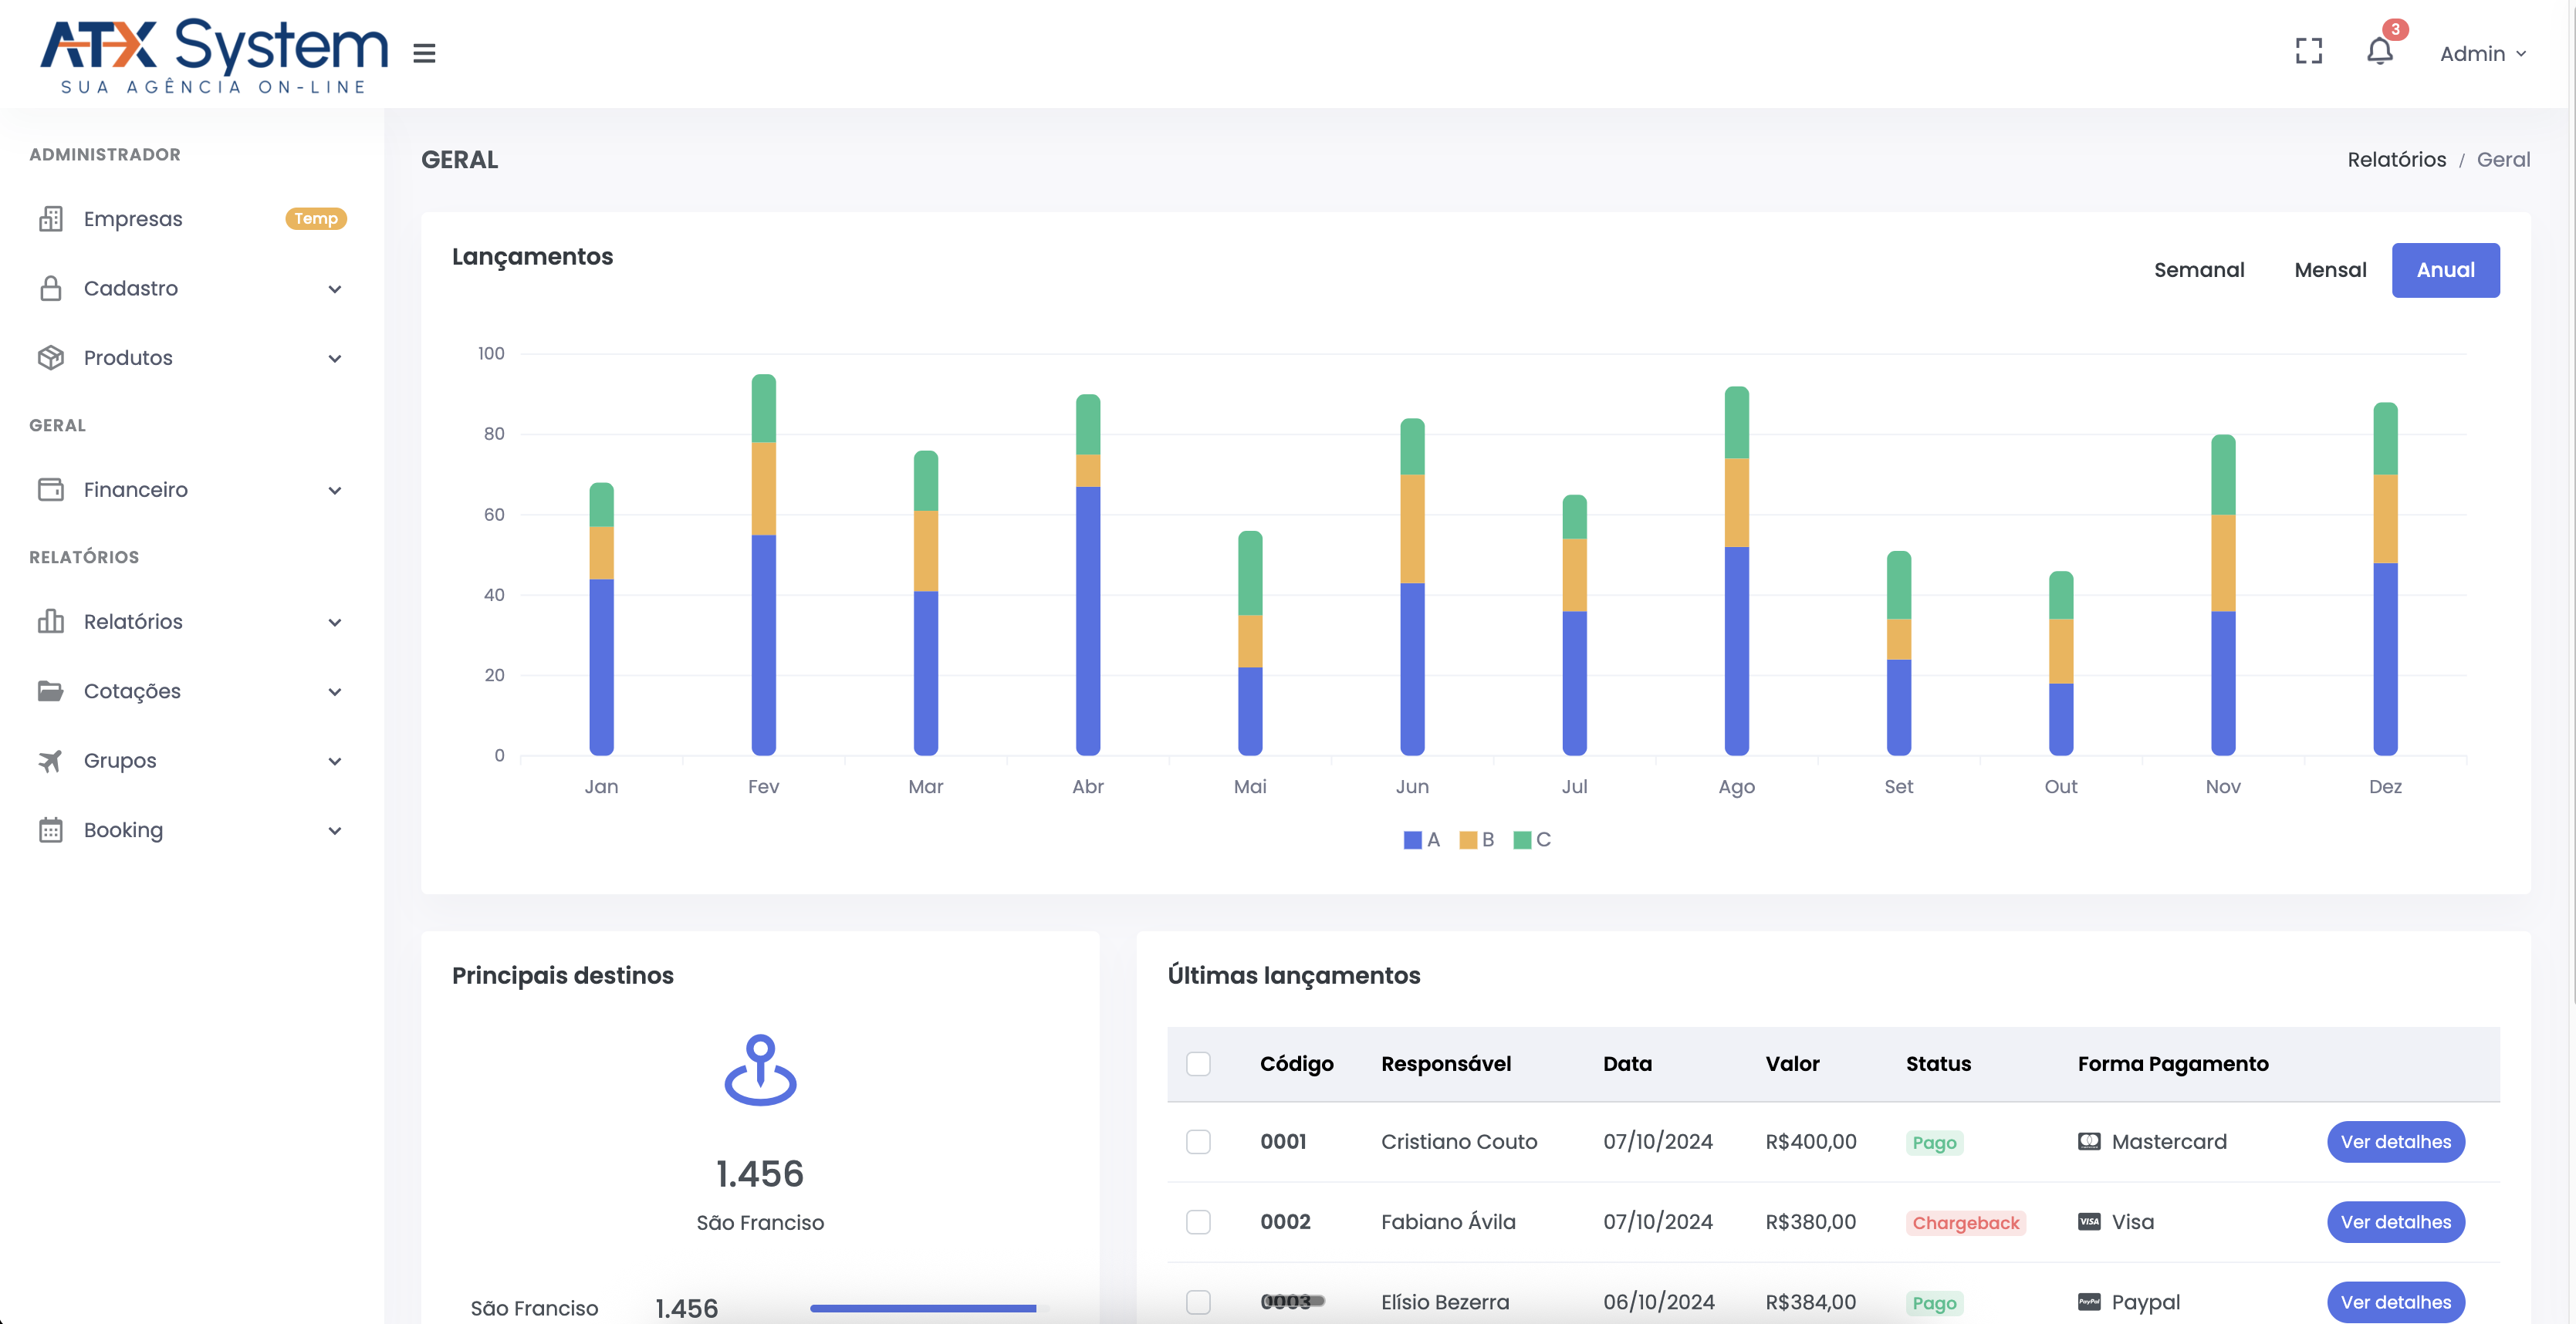Open the Relatórios bar-chart icon
Screen dimensions: 2576x1324
pyautogui.click(x=52, y=621)
